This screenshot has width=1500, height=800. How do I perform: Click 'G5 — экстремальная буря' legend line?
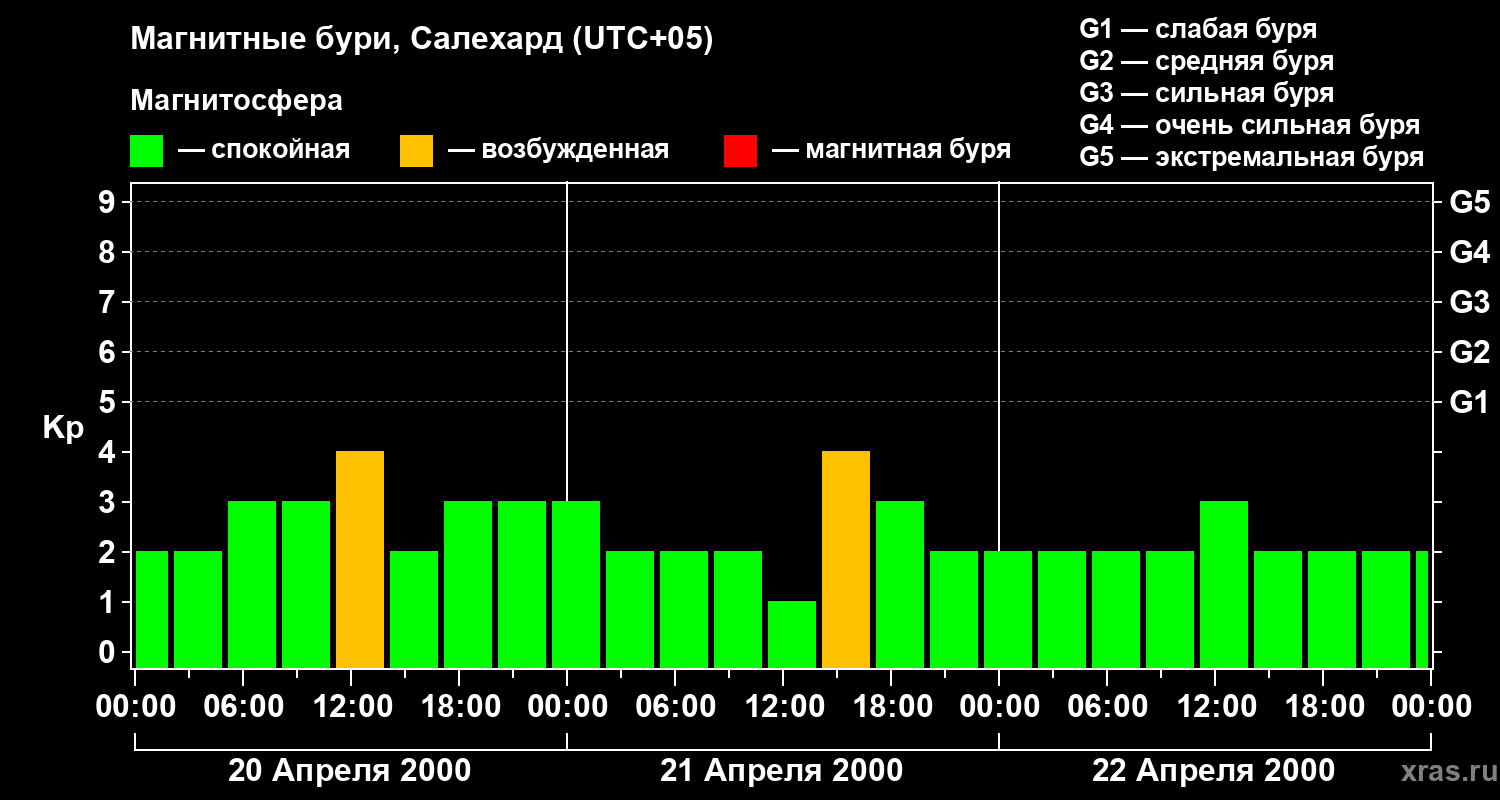coord(1252,157)
